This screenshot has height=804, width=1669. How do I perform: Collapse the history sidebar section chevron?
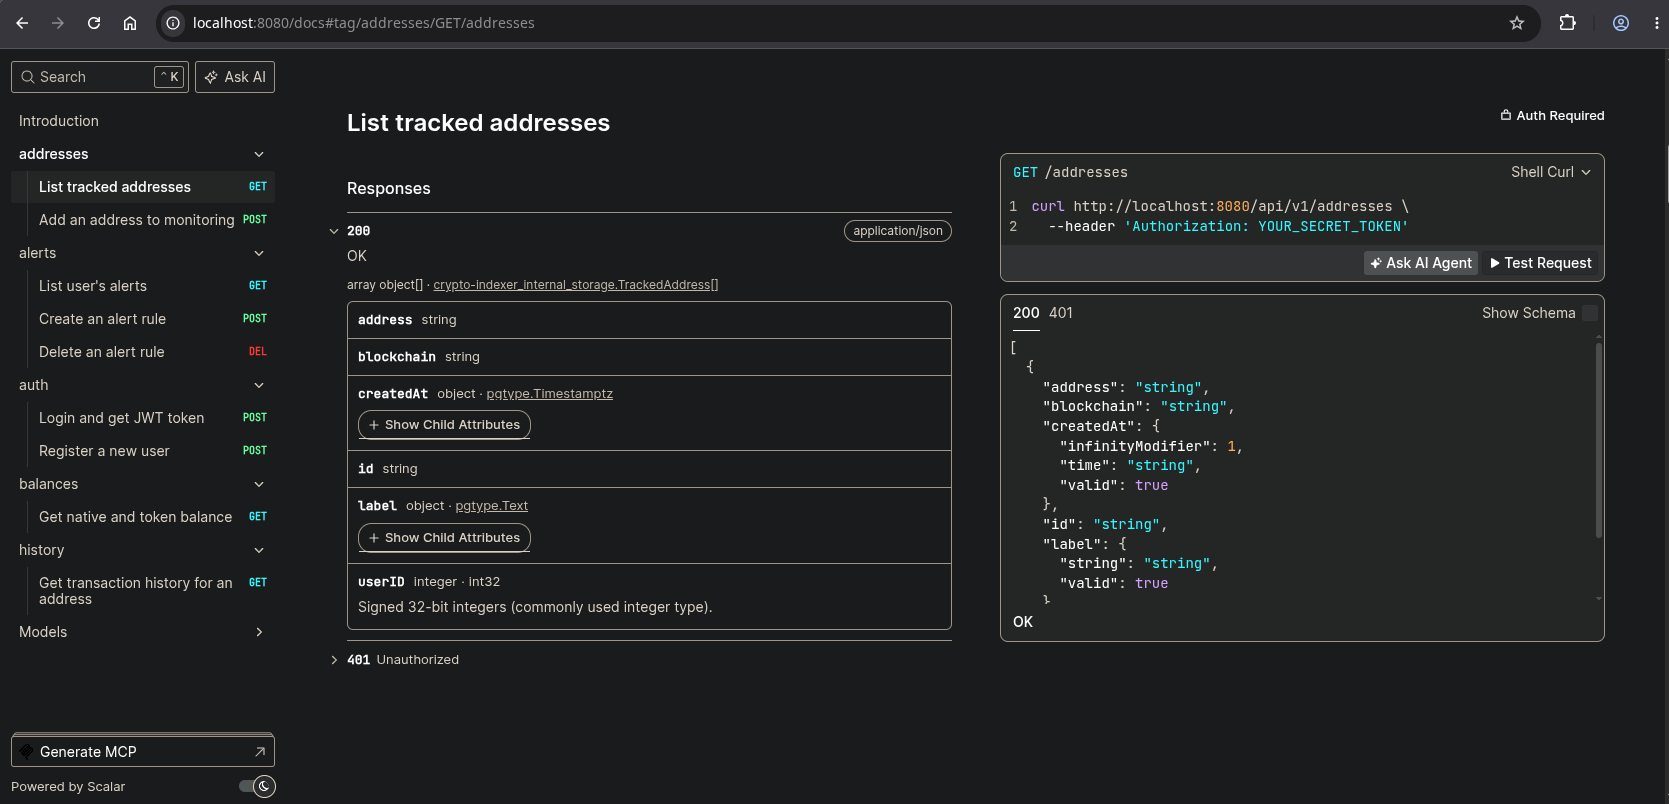tap(259, 550)
